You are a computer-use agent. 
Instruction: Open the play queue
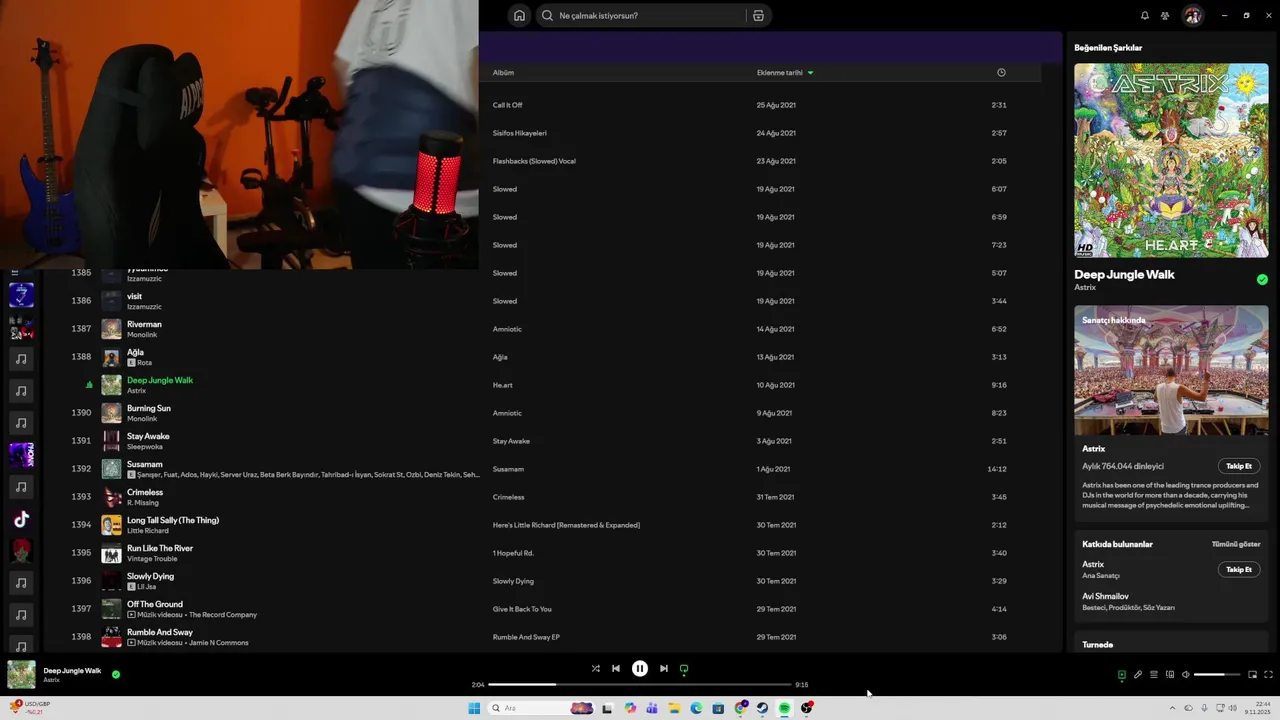pyautogui.click(x=1153, y=674)
